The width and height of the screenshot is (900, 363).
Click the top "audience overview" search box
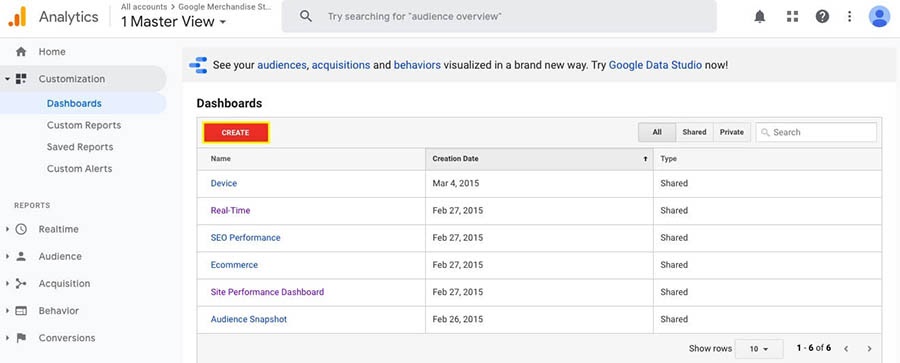pos(499,17)
